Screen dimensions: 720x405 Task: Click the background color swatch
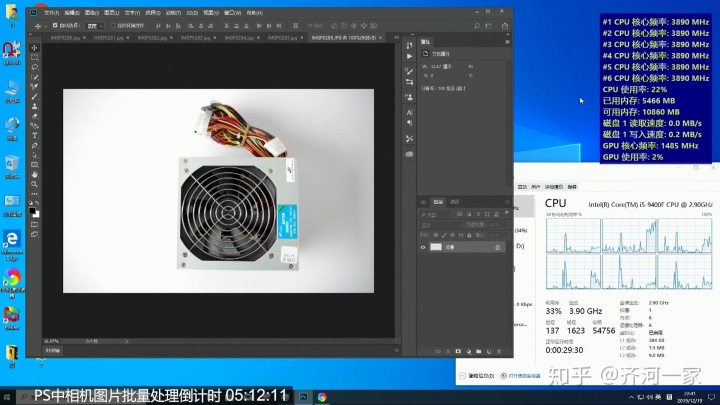point(36,214)
